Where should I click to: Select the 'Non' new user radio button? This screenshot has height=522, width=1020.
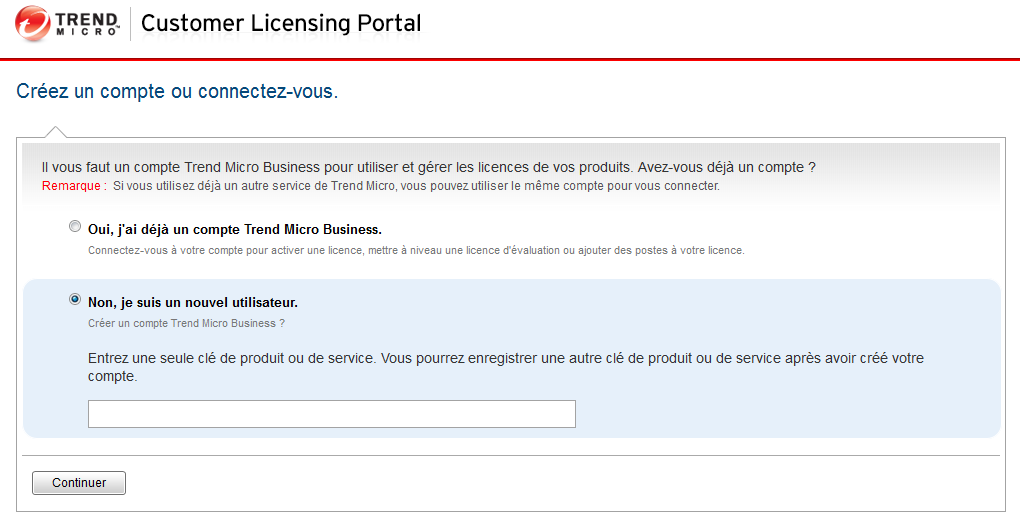75,299
